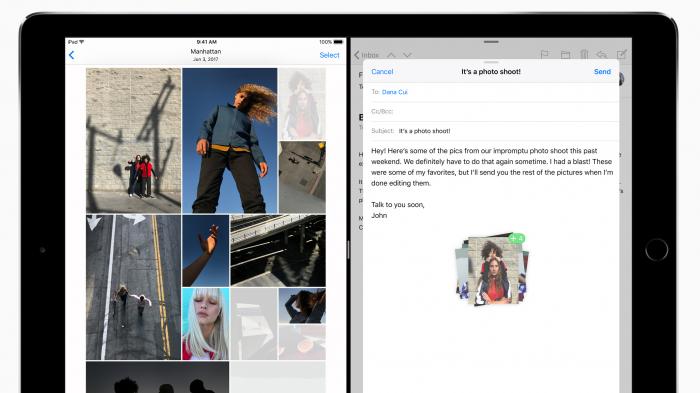700x393 pixels.
Task: Select recipient Dana Cui
Action: (x=395, y=92)
